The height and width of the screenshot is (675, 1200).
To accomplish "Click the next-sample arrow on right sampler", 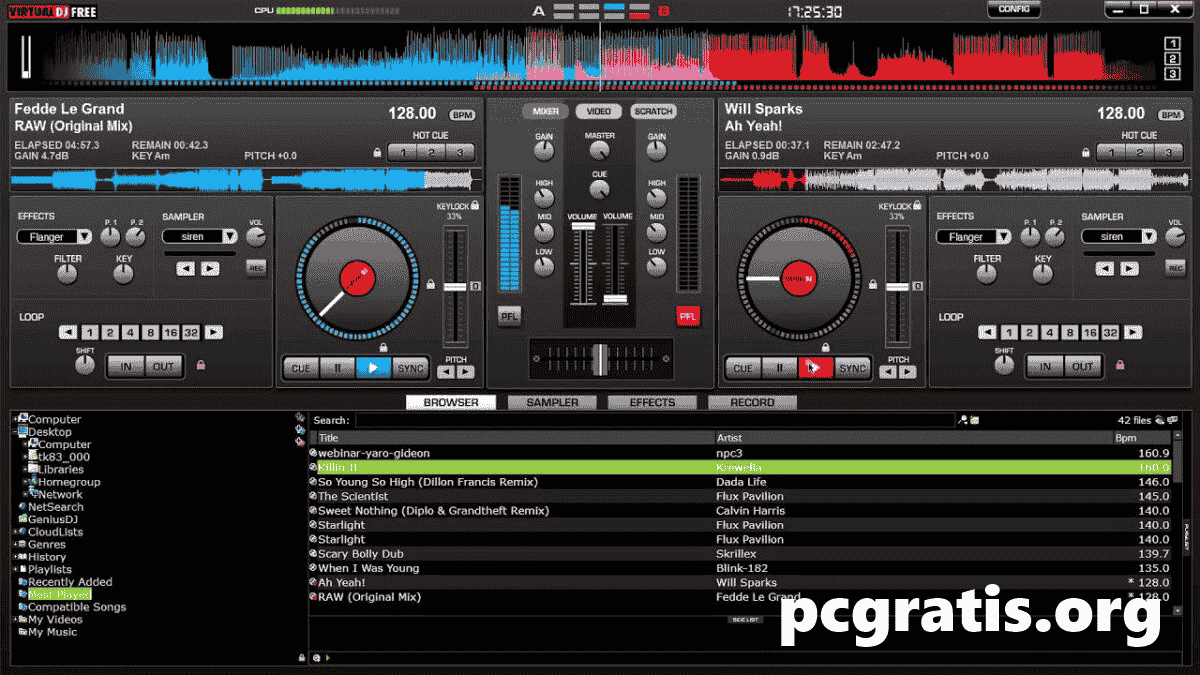I will [1128, 268].
